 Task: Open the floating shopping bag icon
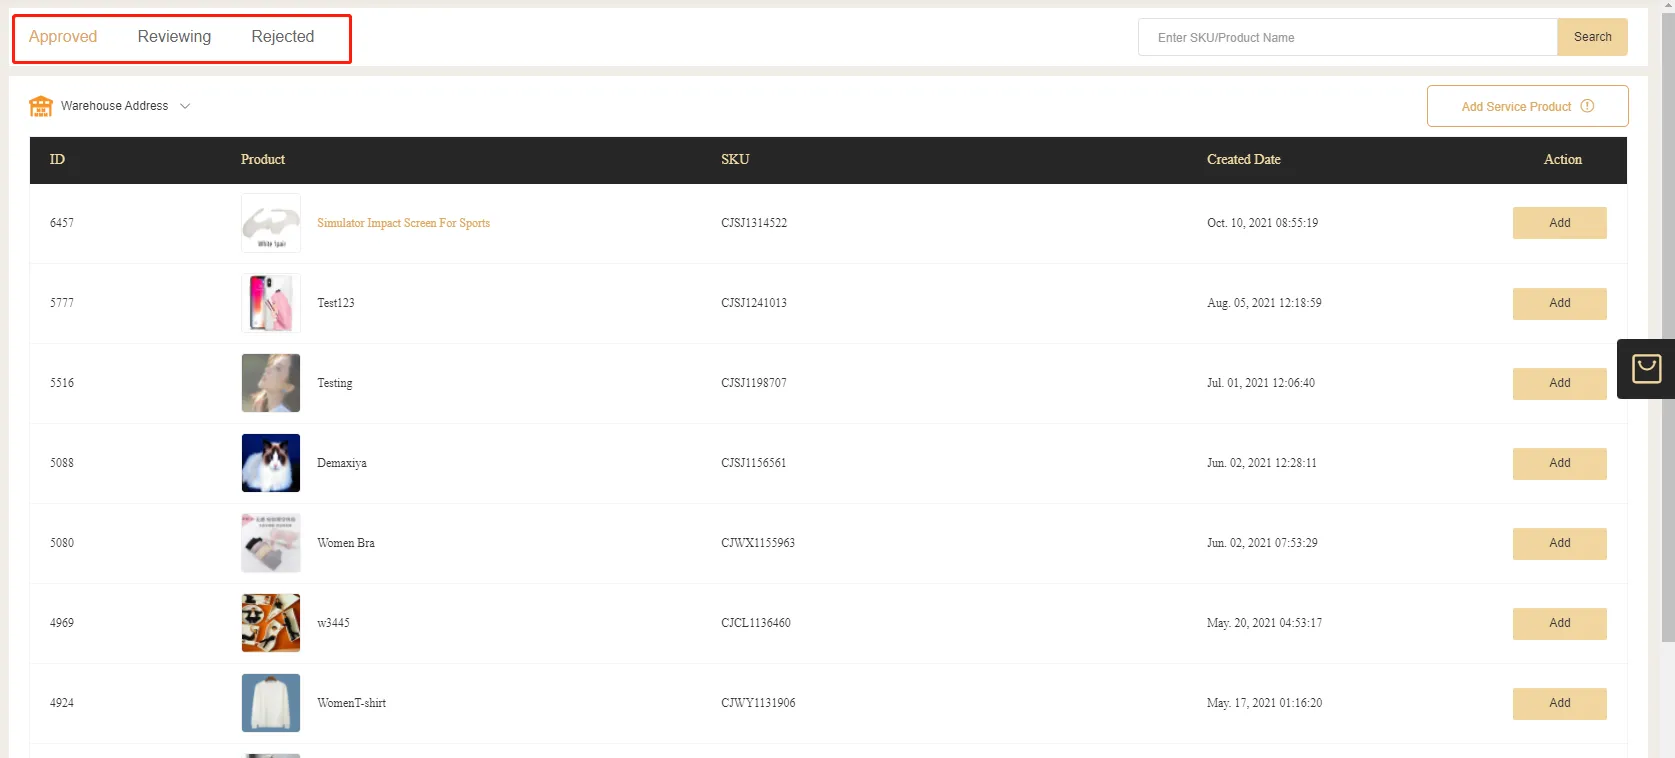(1646, 369)
